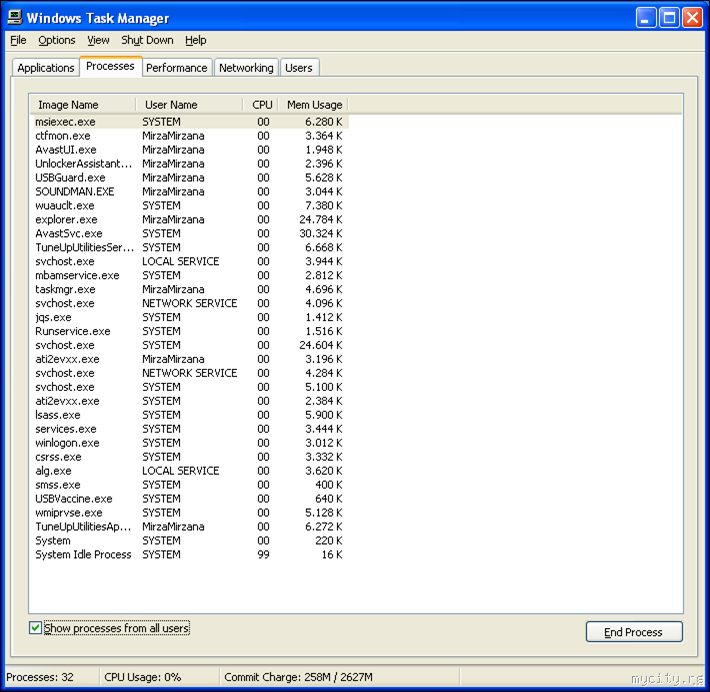Sort processes by CPU column header

pyautogui.click(x=260, y=105)
